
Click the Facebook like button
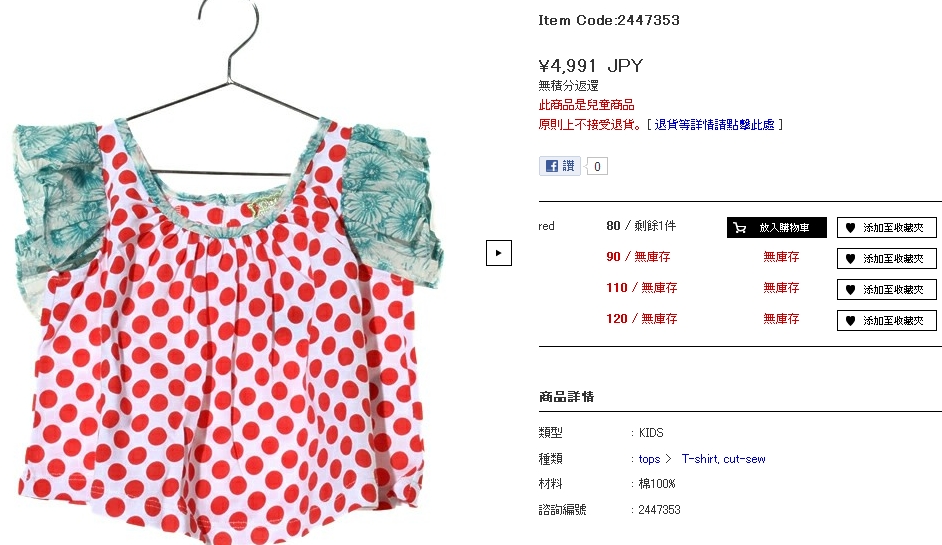(560, 166)
